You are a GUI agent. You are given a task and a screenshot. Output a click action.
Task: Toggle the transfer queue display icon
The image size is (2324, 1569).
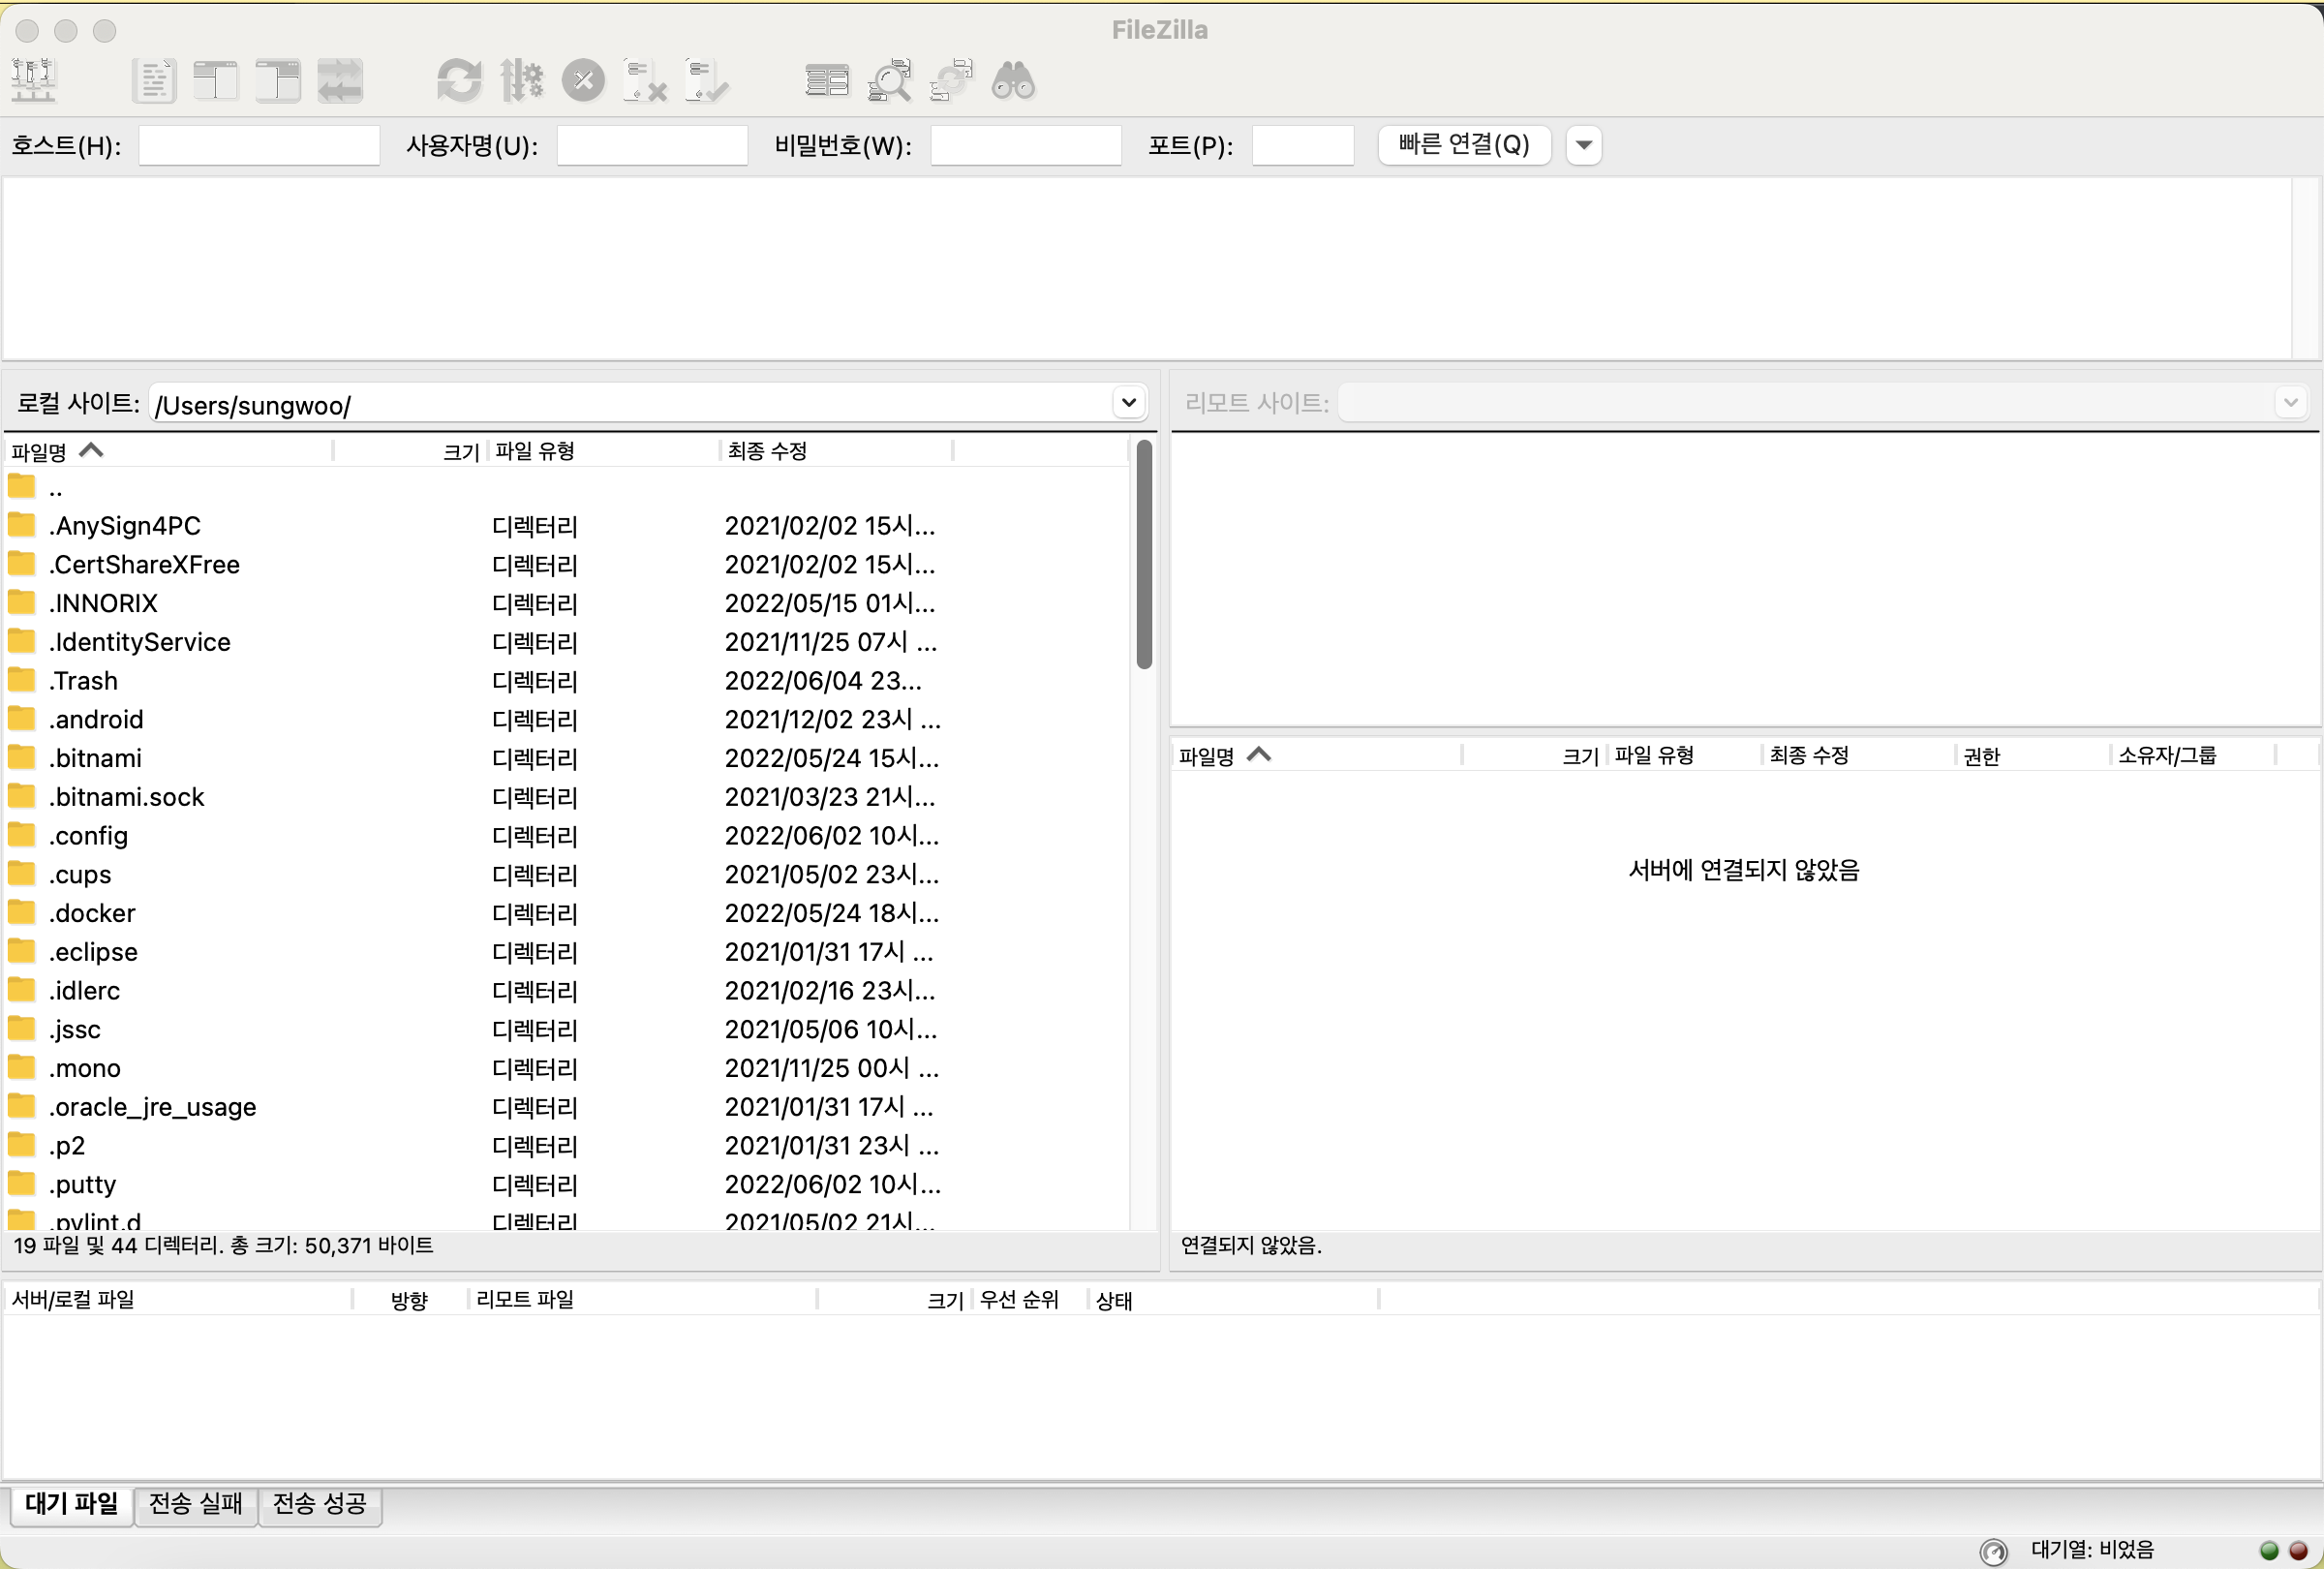click(340, 80)
